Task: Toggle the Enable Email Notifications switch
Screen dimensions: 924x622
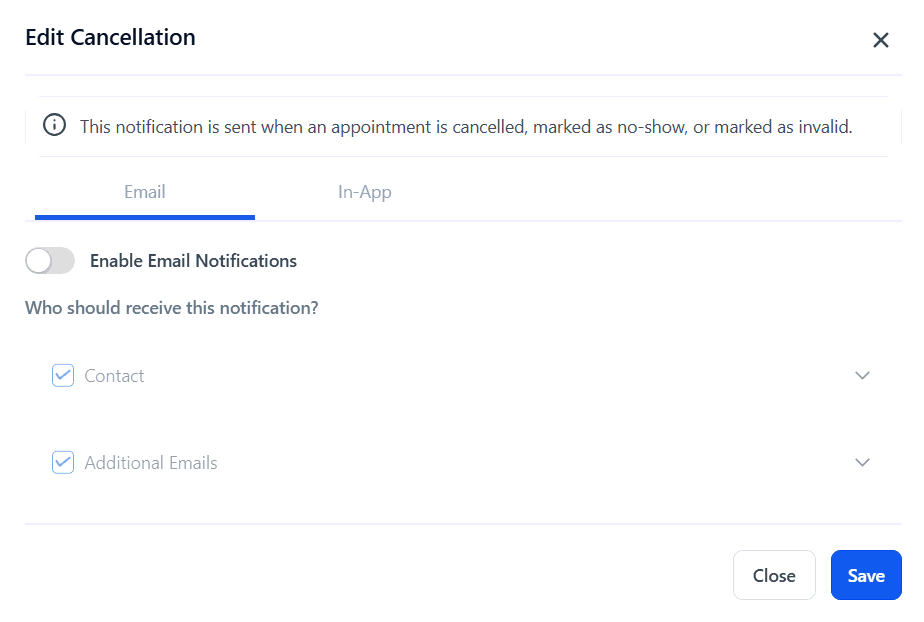Action: tap(50, 261)
